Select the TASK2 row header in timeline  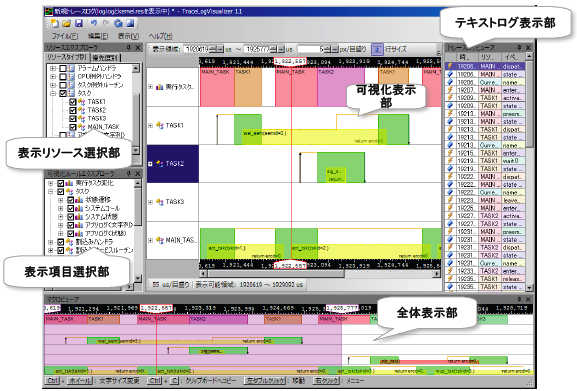coord(173,164)
